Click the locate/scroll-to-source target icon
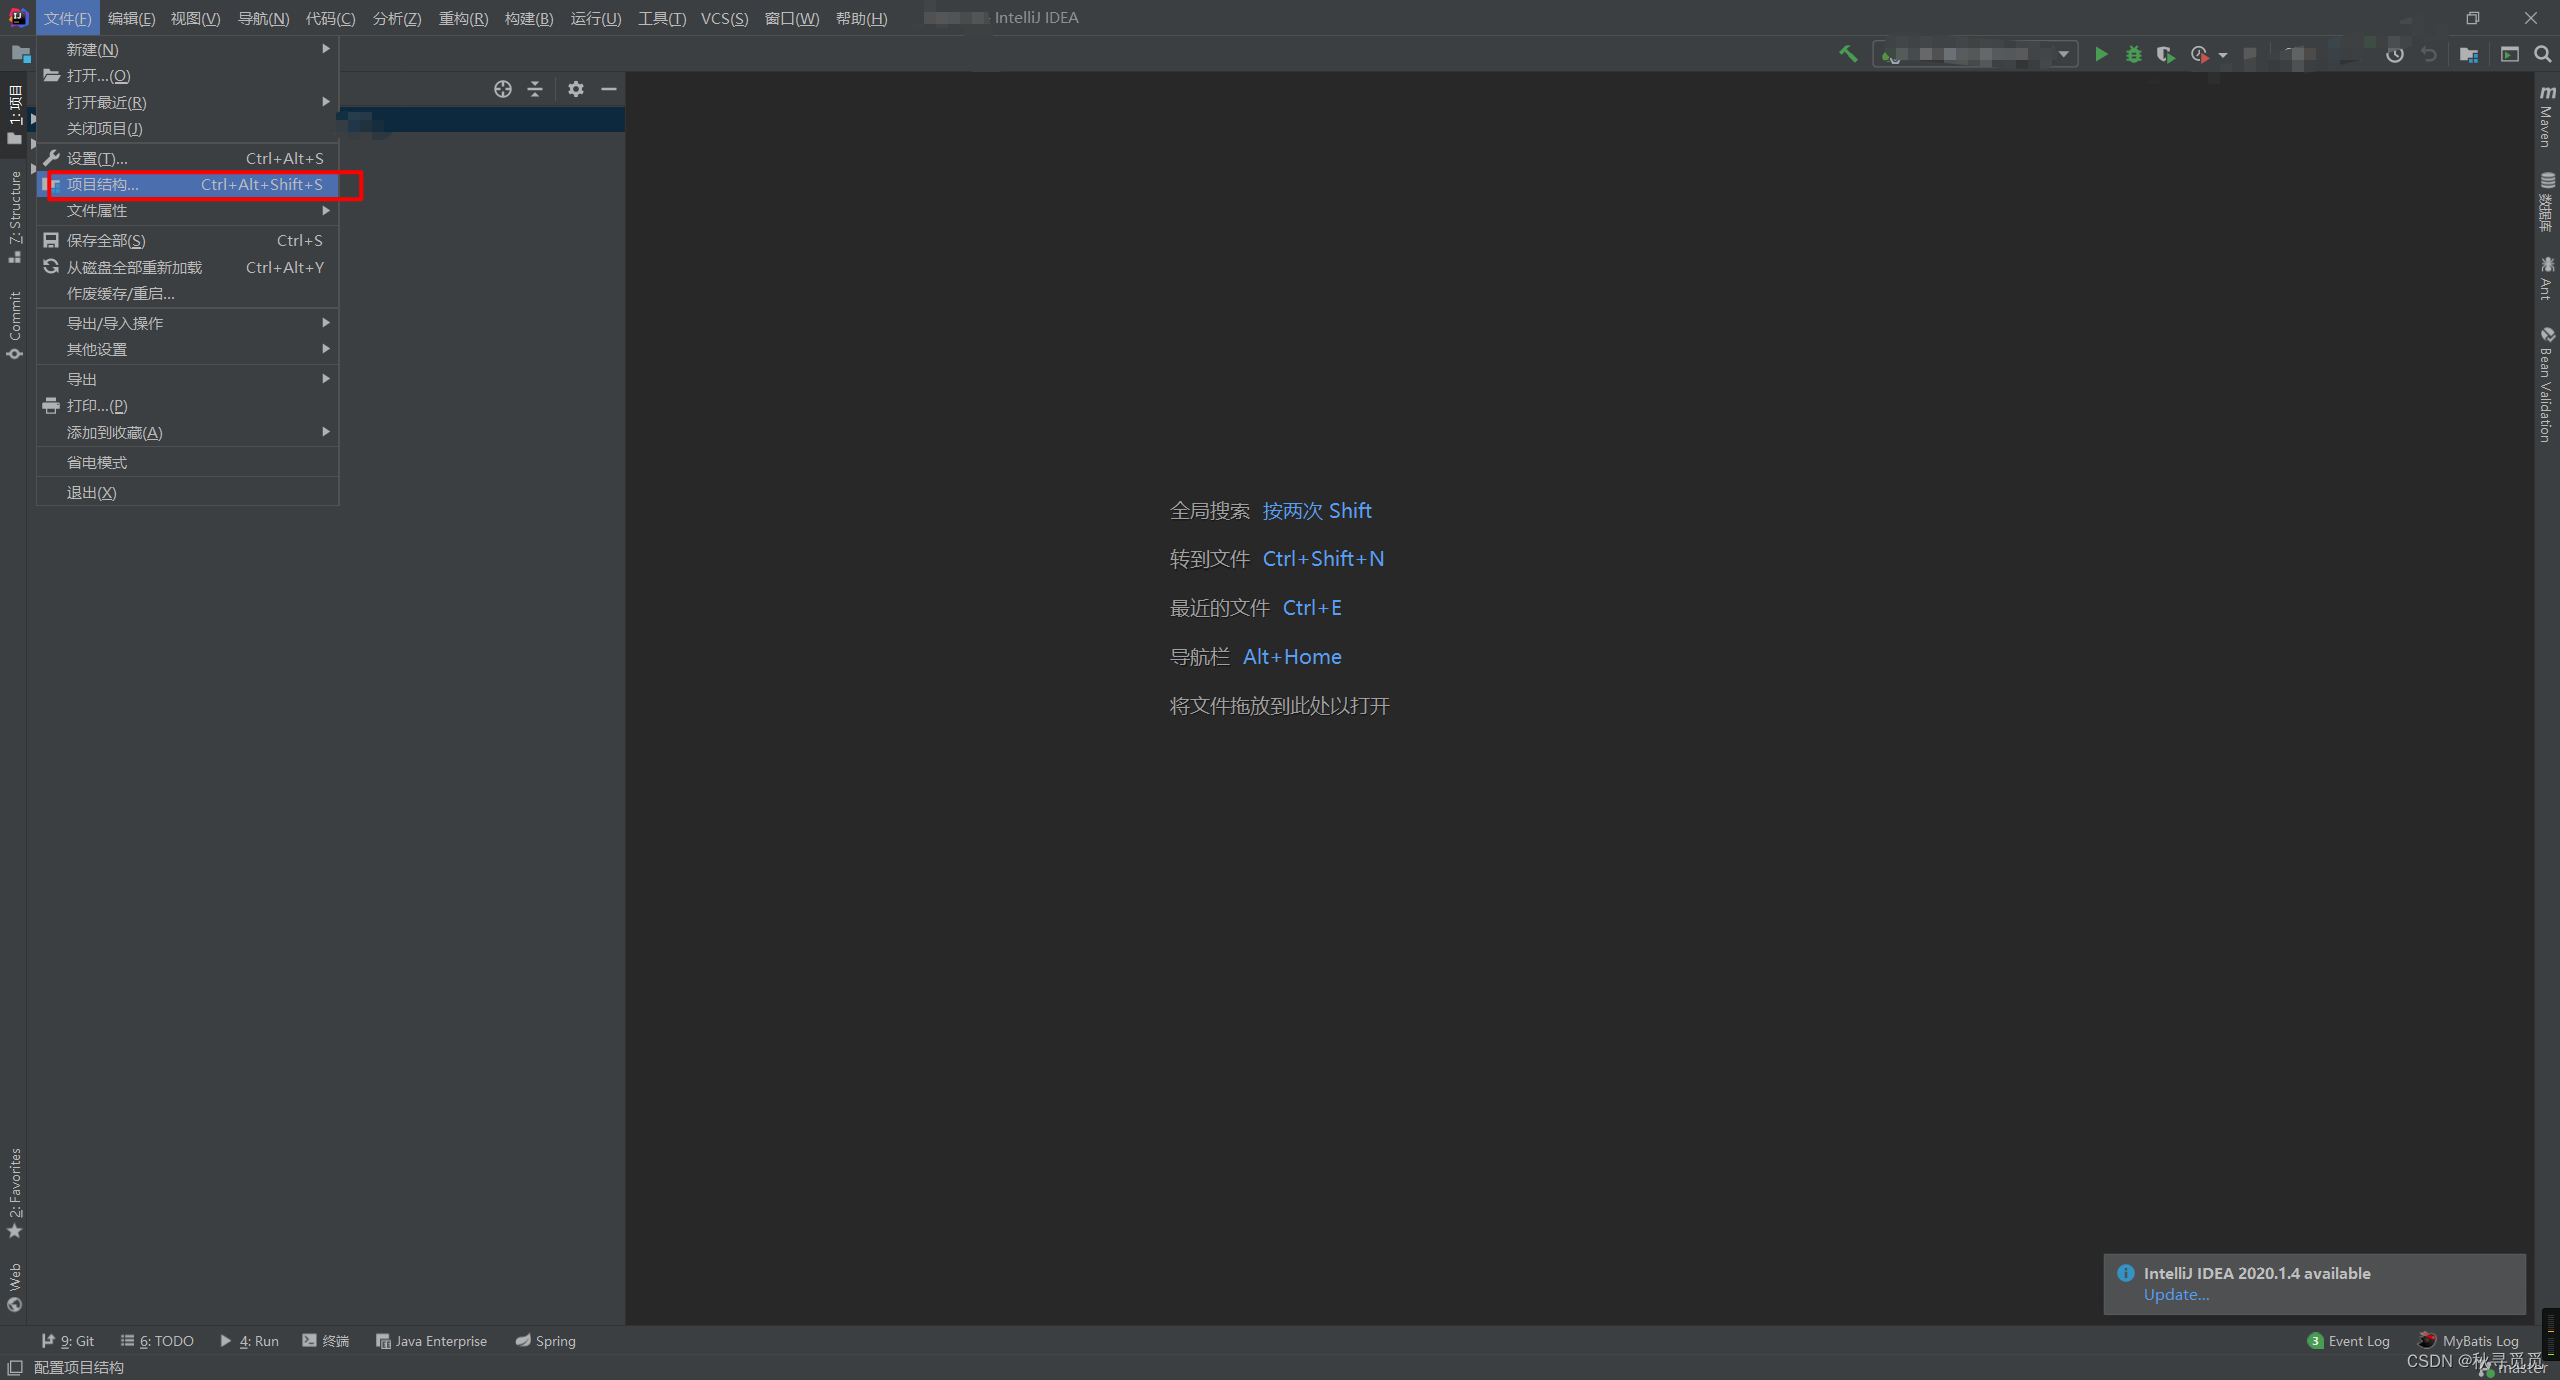2560x1380 pixels. [x=503, y=89]
